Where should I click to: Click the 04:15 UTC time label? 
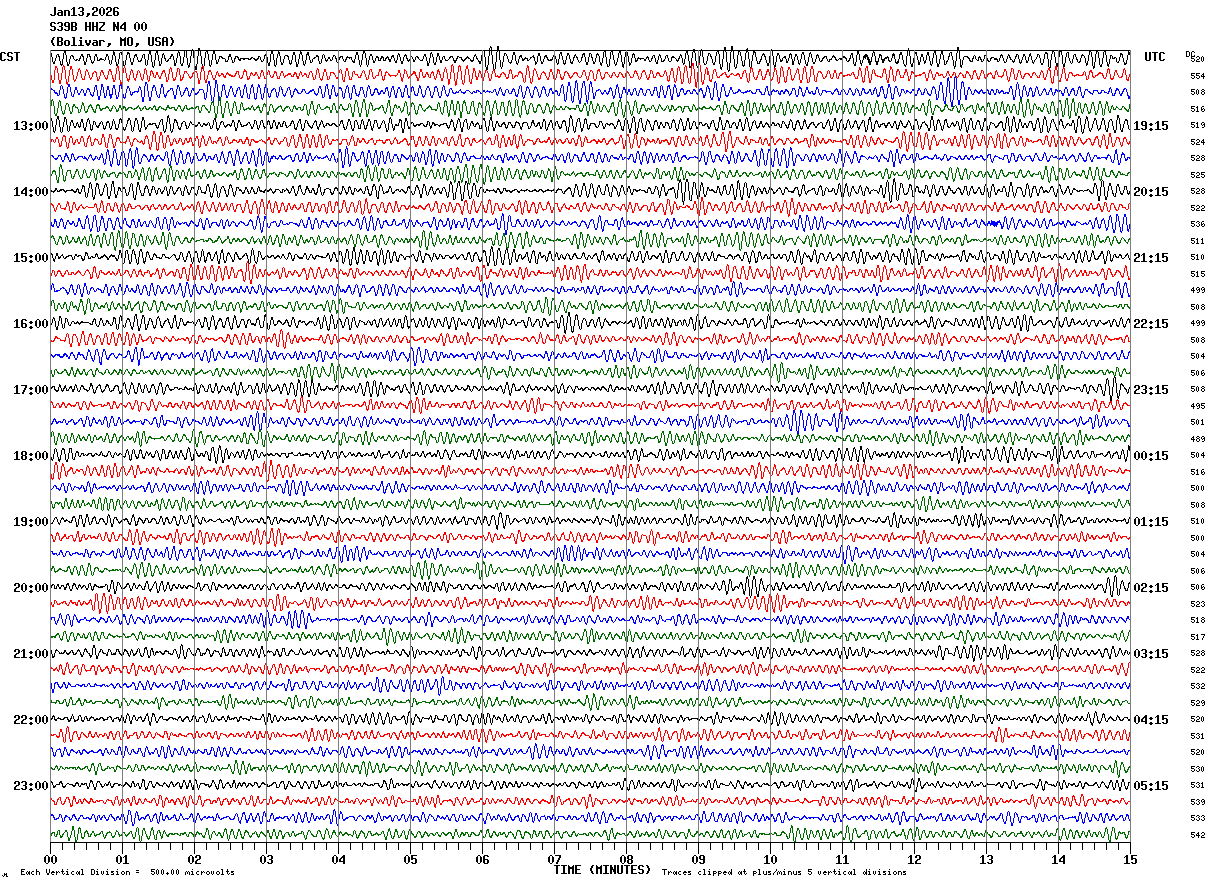click(x=1151, y=720)
